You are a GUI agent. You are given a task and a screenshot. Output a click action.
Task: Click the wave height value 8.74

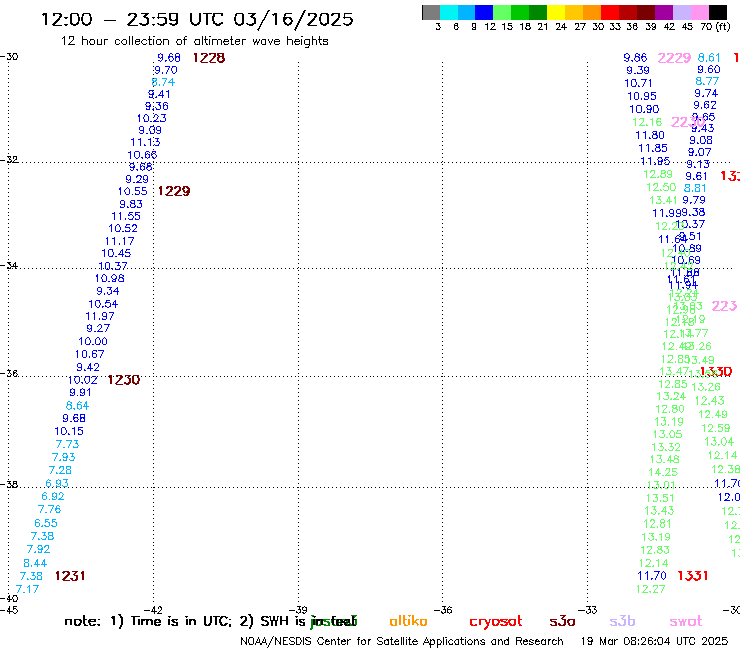(163, 82)
